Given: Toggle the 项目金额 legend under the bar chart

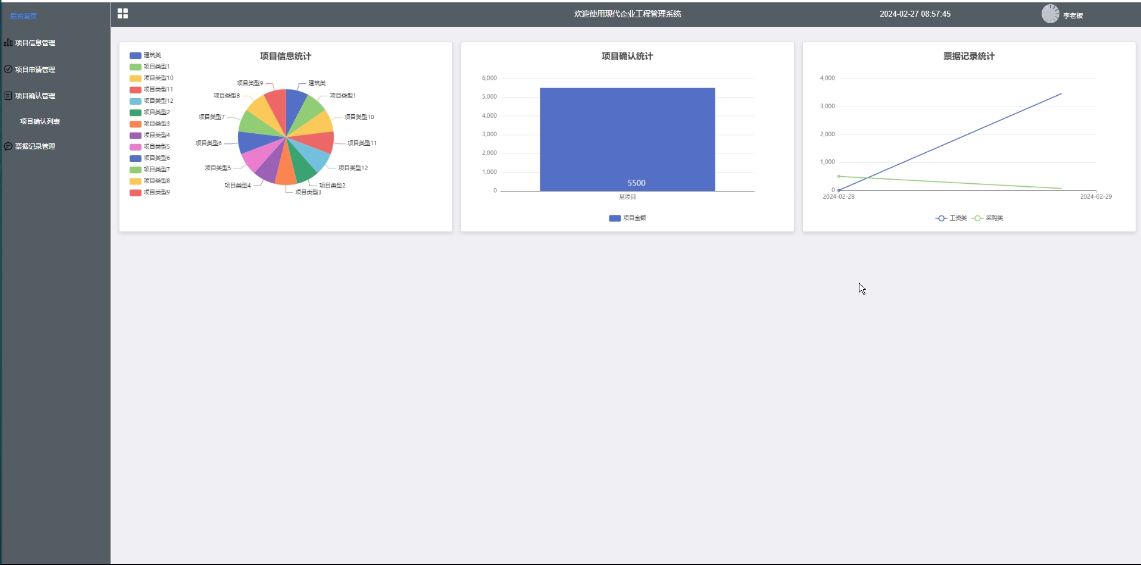Looking at the screenshot, I should click(x=627, y=218).
